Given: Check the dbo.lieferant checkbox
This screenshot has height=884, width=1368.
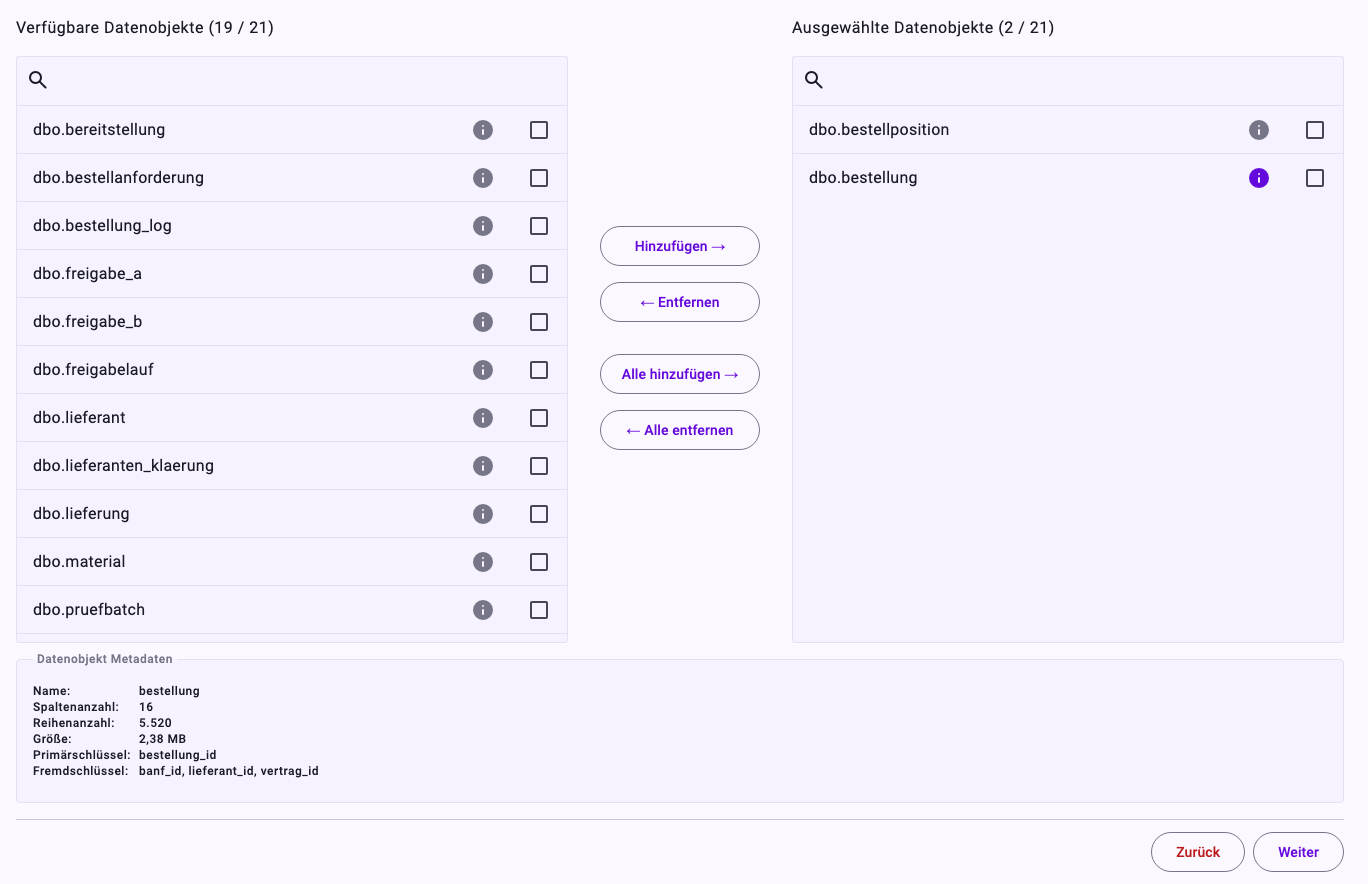Looking at the screenshot, I should tap(539, 418).
